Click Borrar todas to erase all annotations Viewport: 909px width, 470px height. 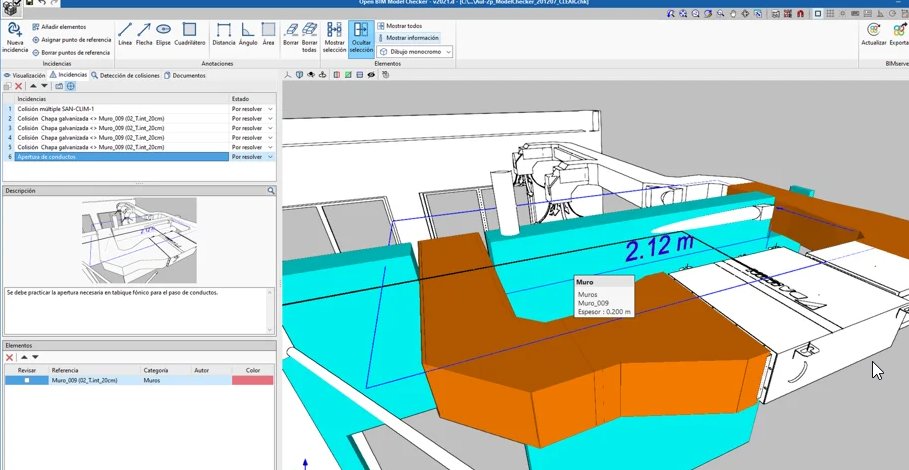click(310, 38)
